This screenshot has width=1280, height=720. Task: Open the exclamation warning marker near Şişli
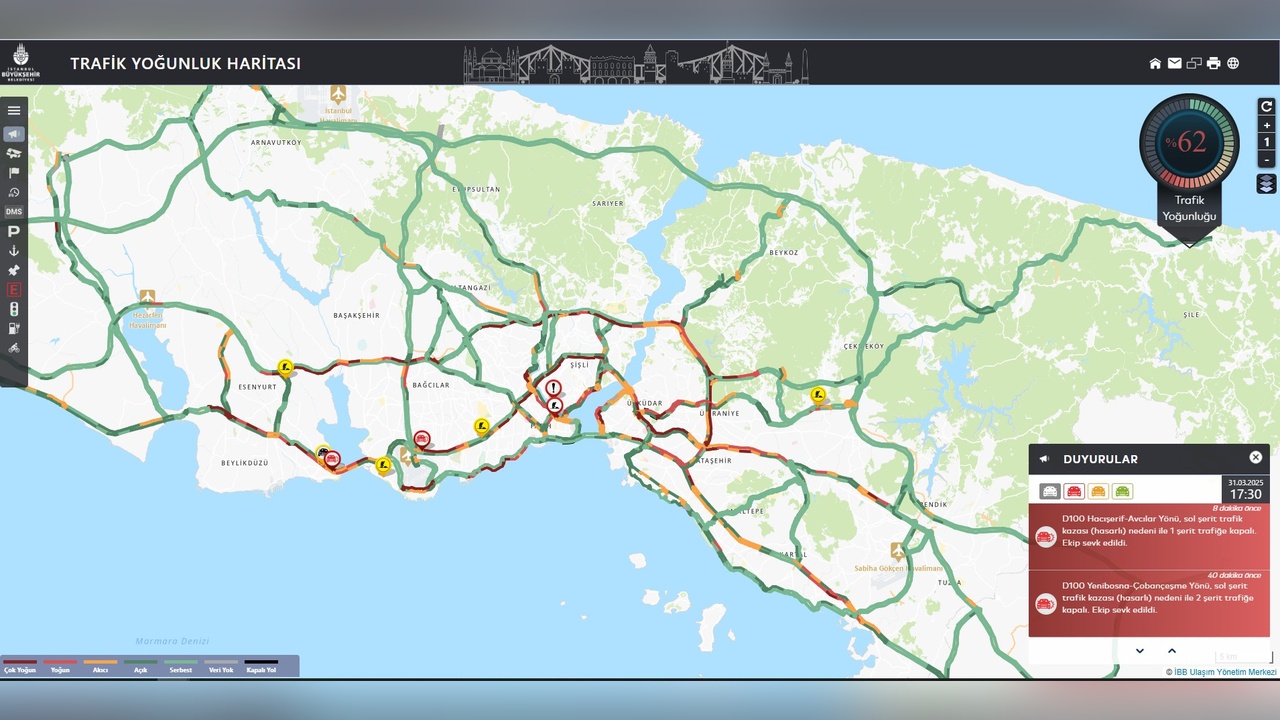553,387
